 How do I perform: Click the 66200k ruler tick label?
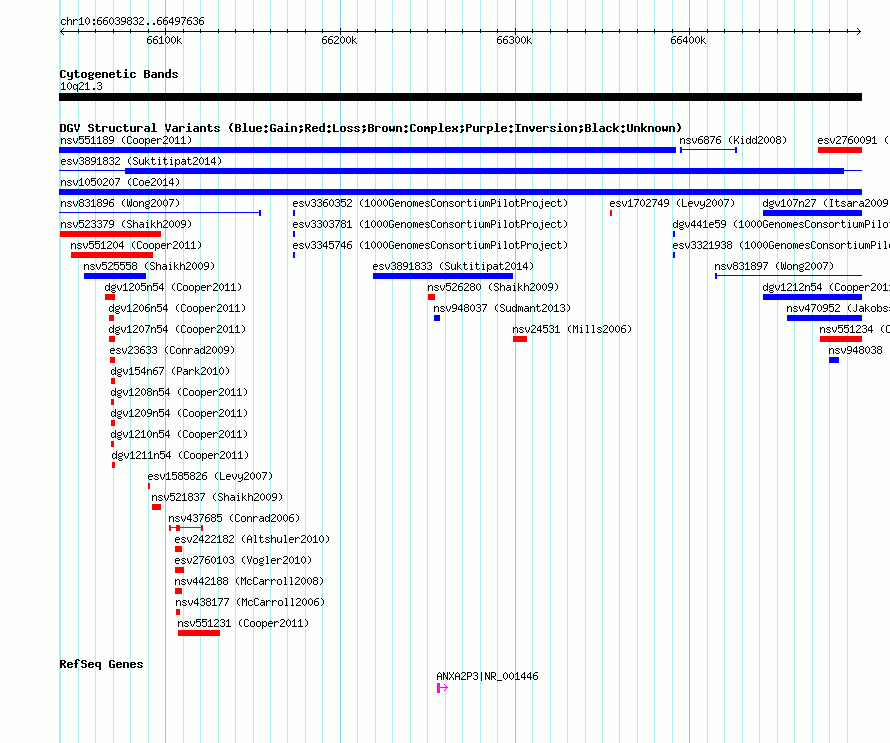point(339,40)
